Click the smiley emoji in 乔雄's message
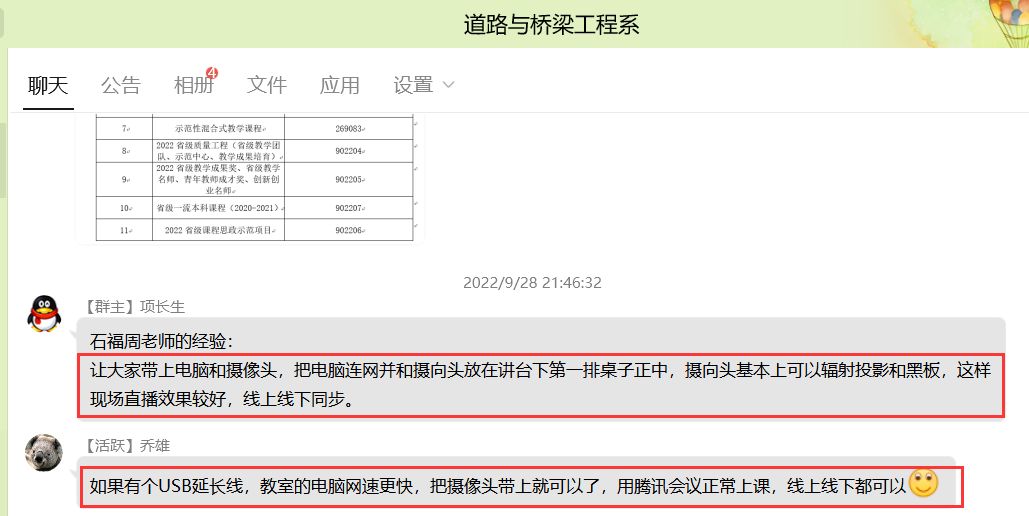The image size is (1029, 516). 923,485
